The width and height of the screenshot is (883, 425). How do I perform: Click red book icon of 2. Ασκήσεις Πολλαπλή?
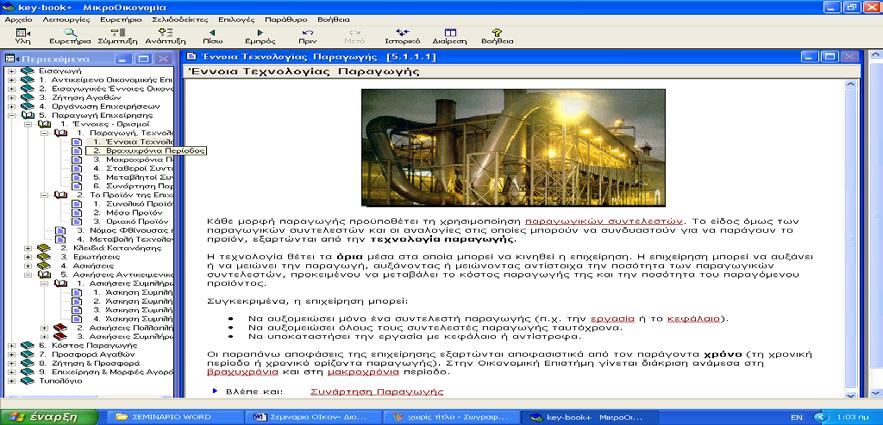point(60,327)
